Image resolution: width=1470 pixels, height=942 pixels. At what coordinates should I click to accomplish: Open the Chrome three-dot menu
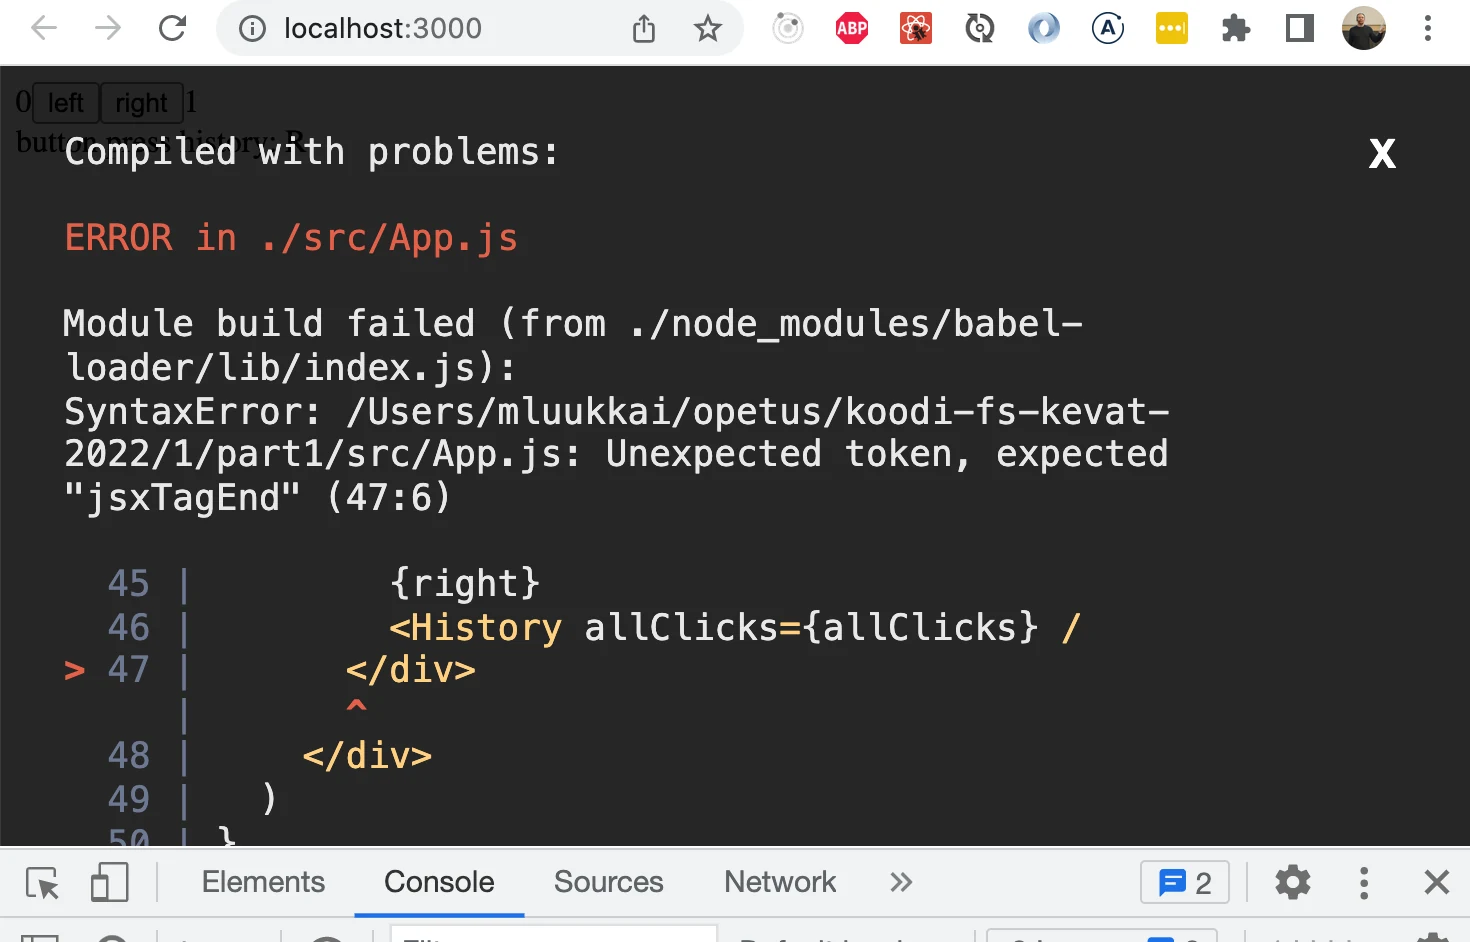click(x=1428, y=29)
